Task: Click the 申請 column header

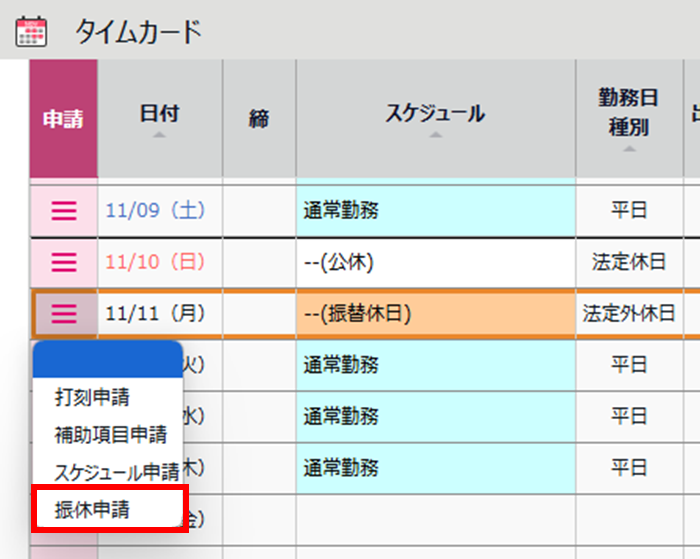Action: [63, 119]
